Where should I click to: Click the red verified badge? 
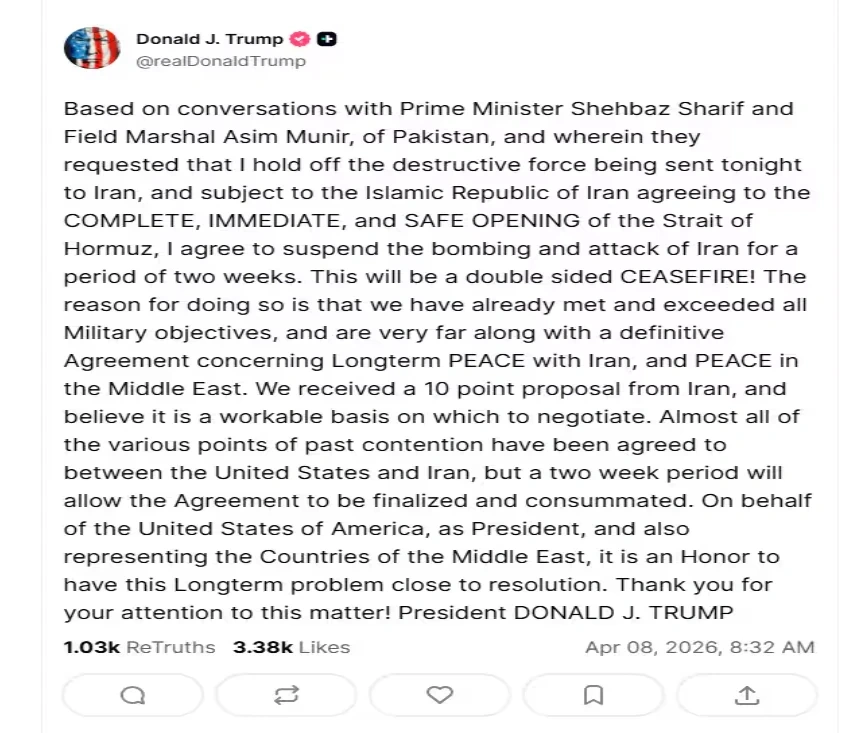point(298,40)
